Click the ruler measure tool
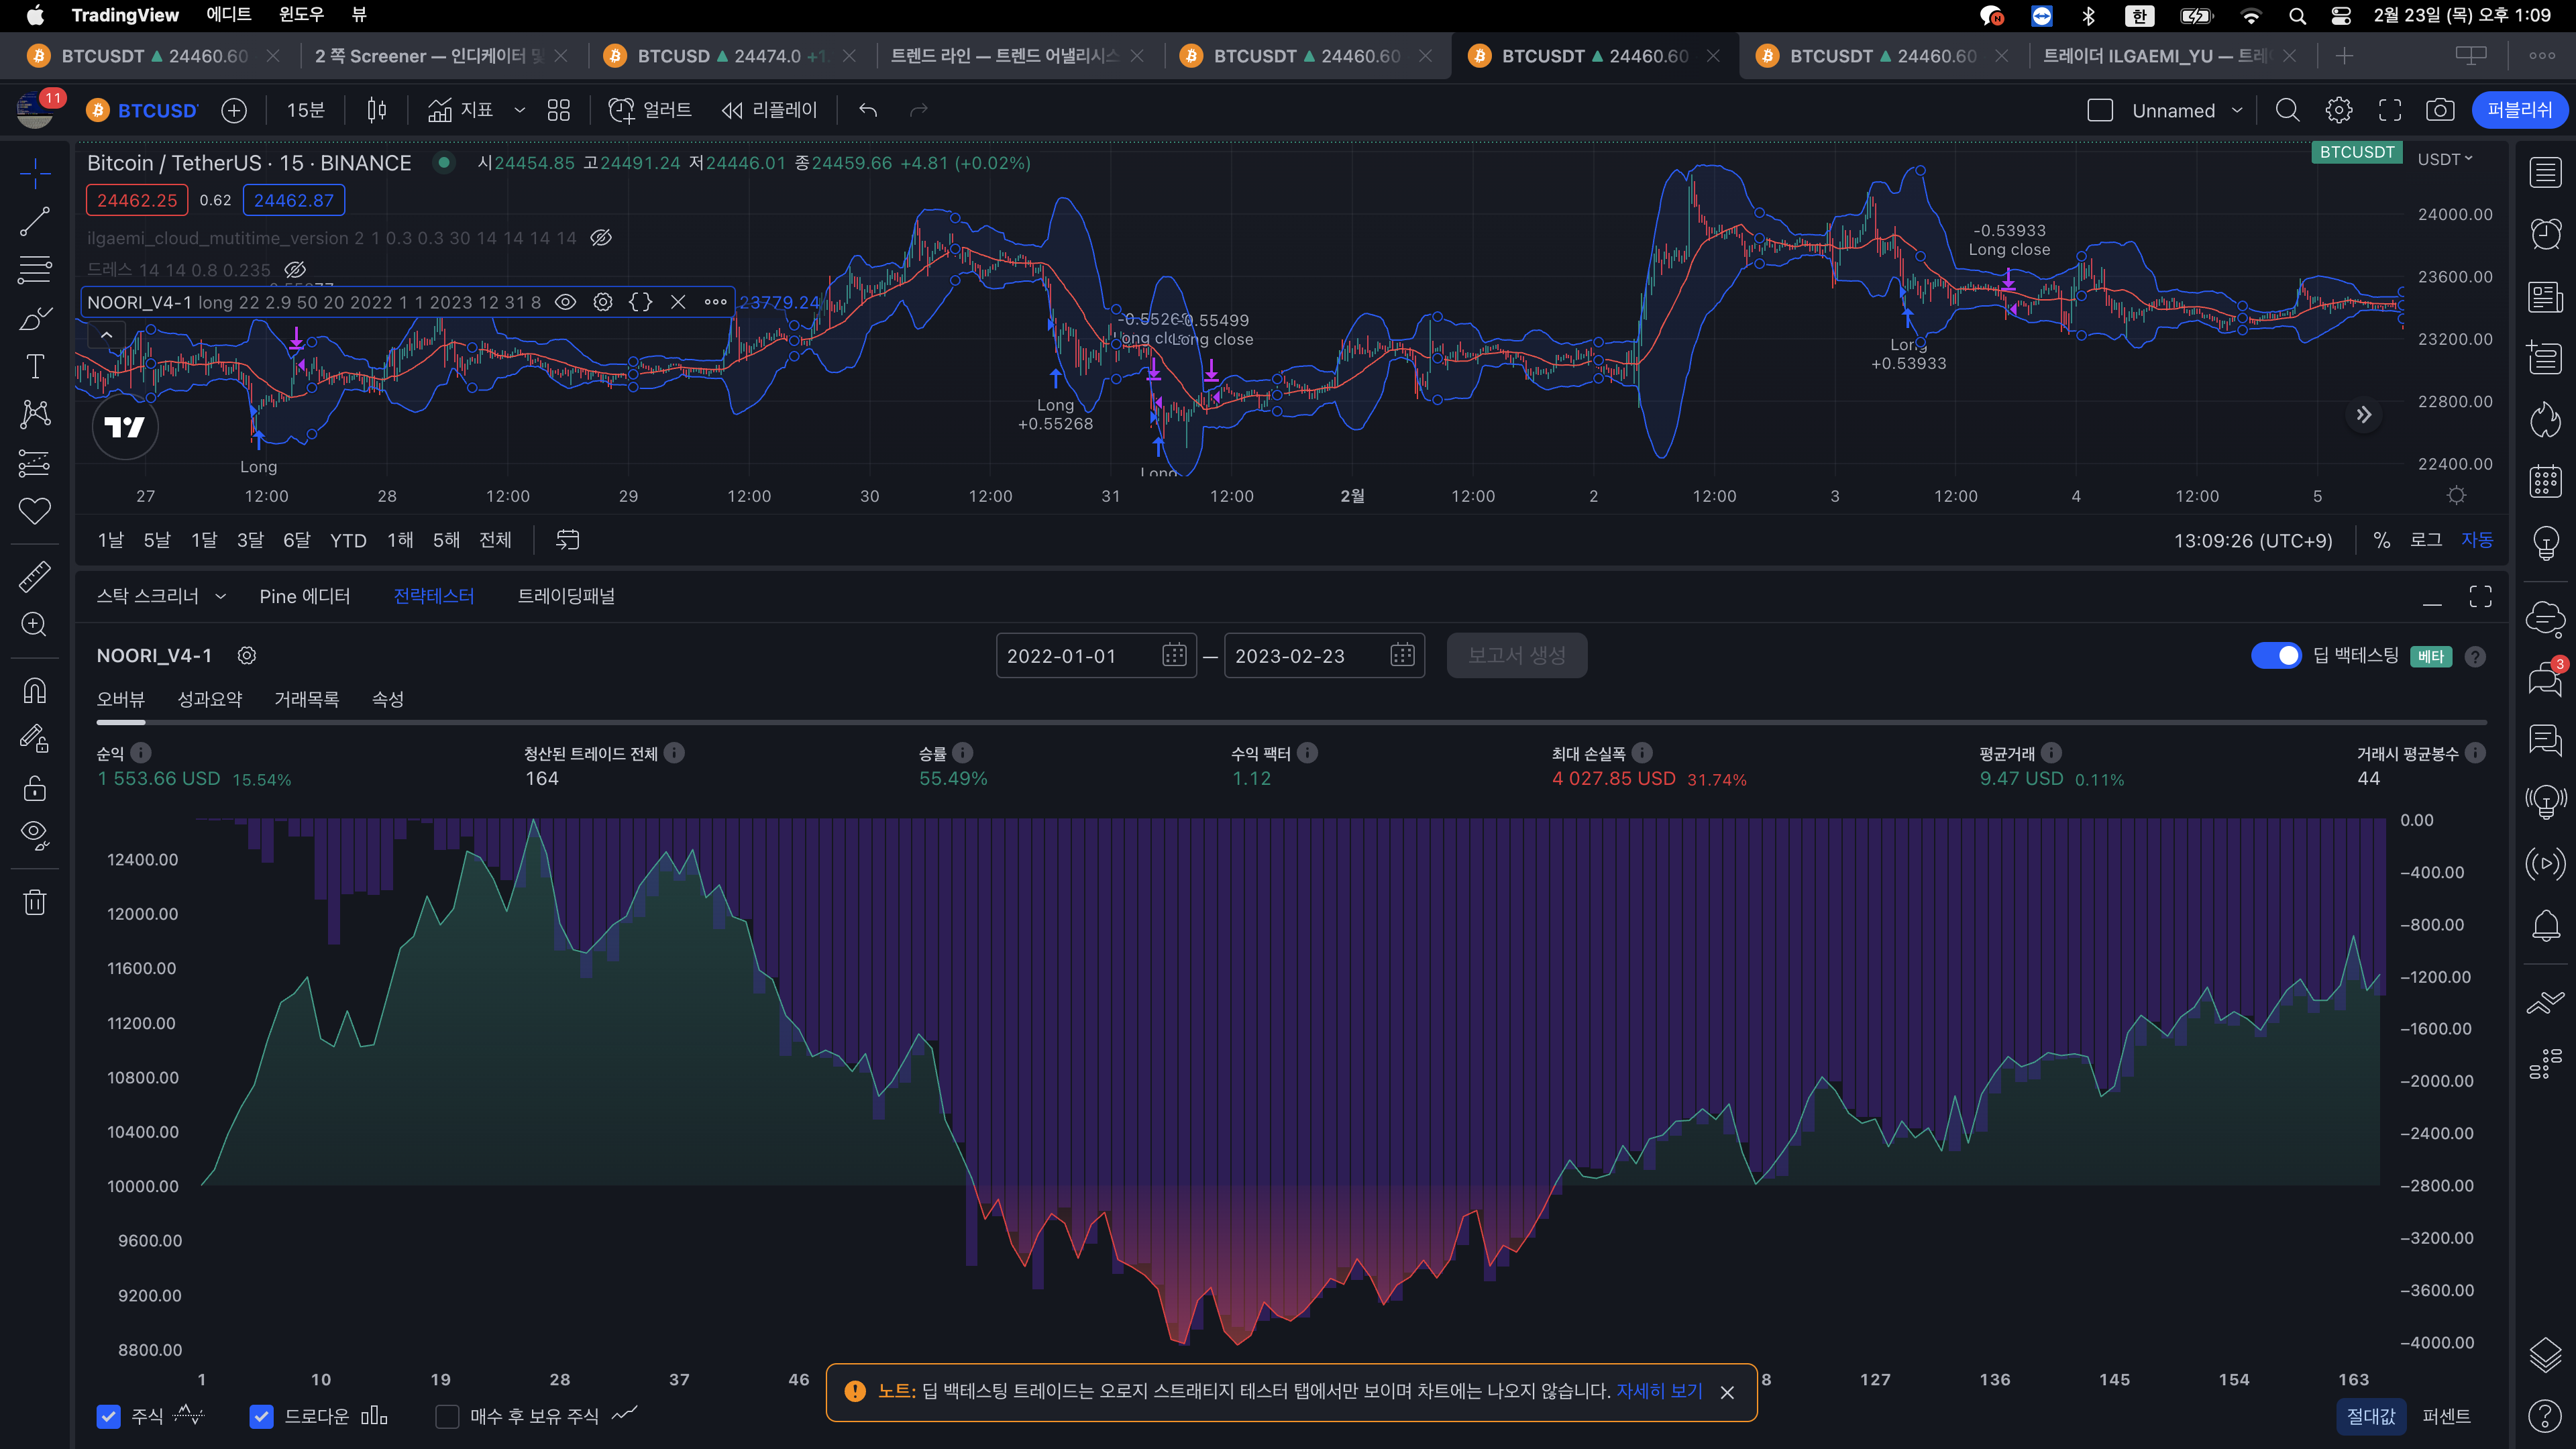2576x1449 pixels. (x=35, y=577)
